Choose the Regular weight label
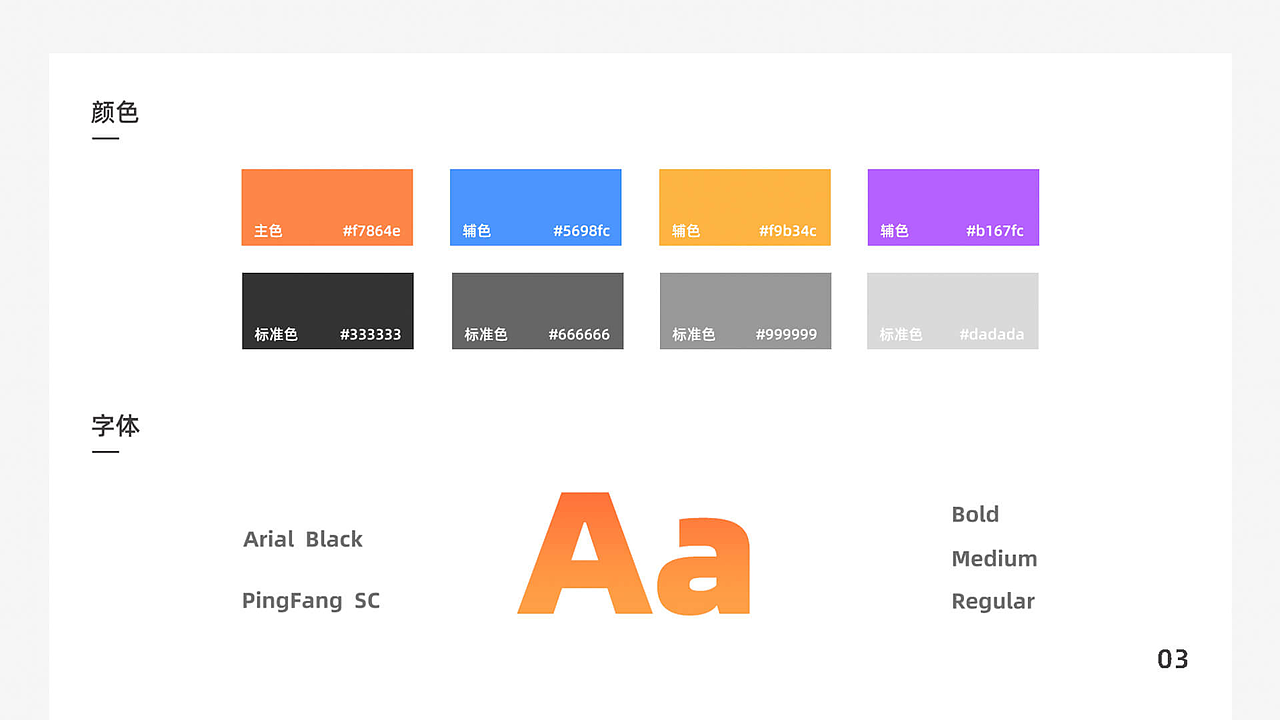Image resolution: width=1280 pixels, height=720 pixels. (x=993, y=601)
